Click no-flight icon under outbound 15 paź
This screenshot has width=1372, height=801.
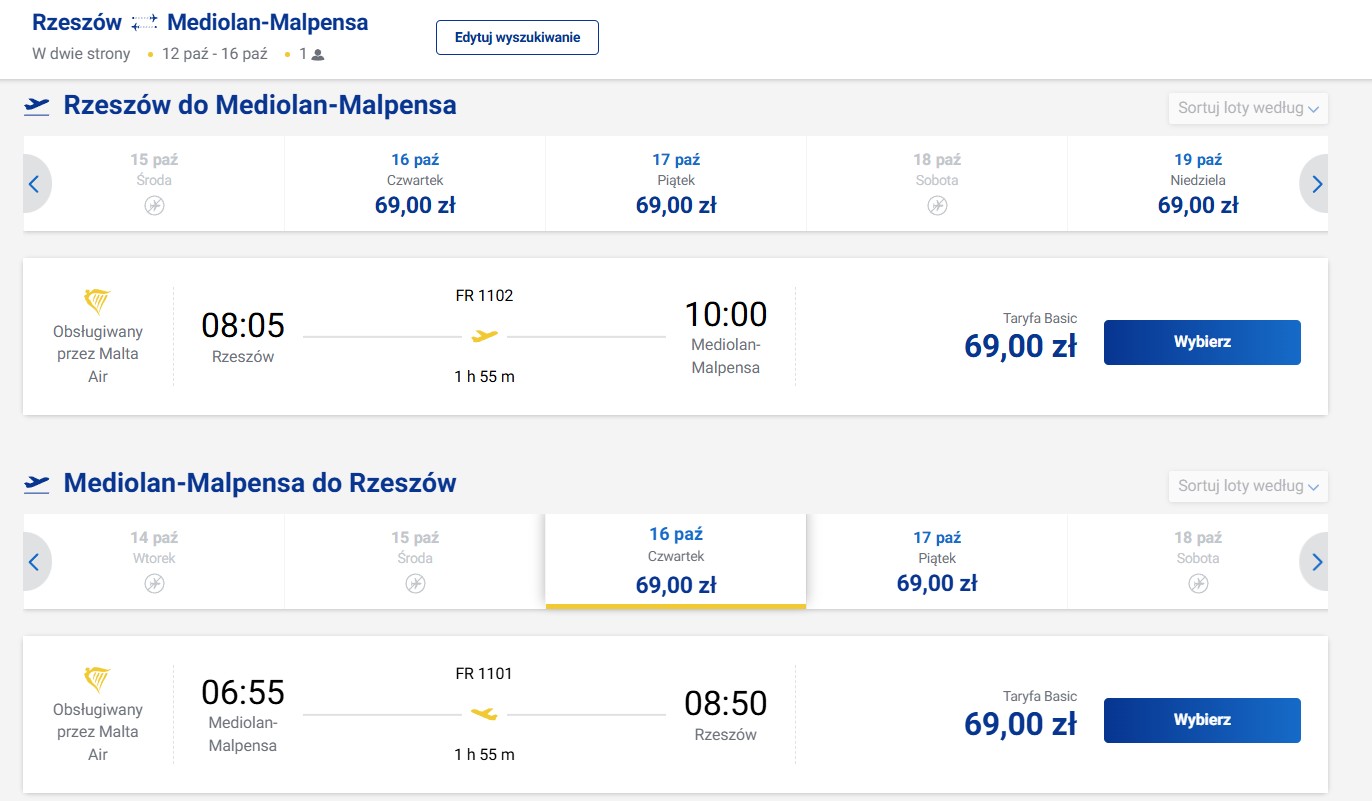[154, 205]
